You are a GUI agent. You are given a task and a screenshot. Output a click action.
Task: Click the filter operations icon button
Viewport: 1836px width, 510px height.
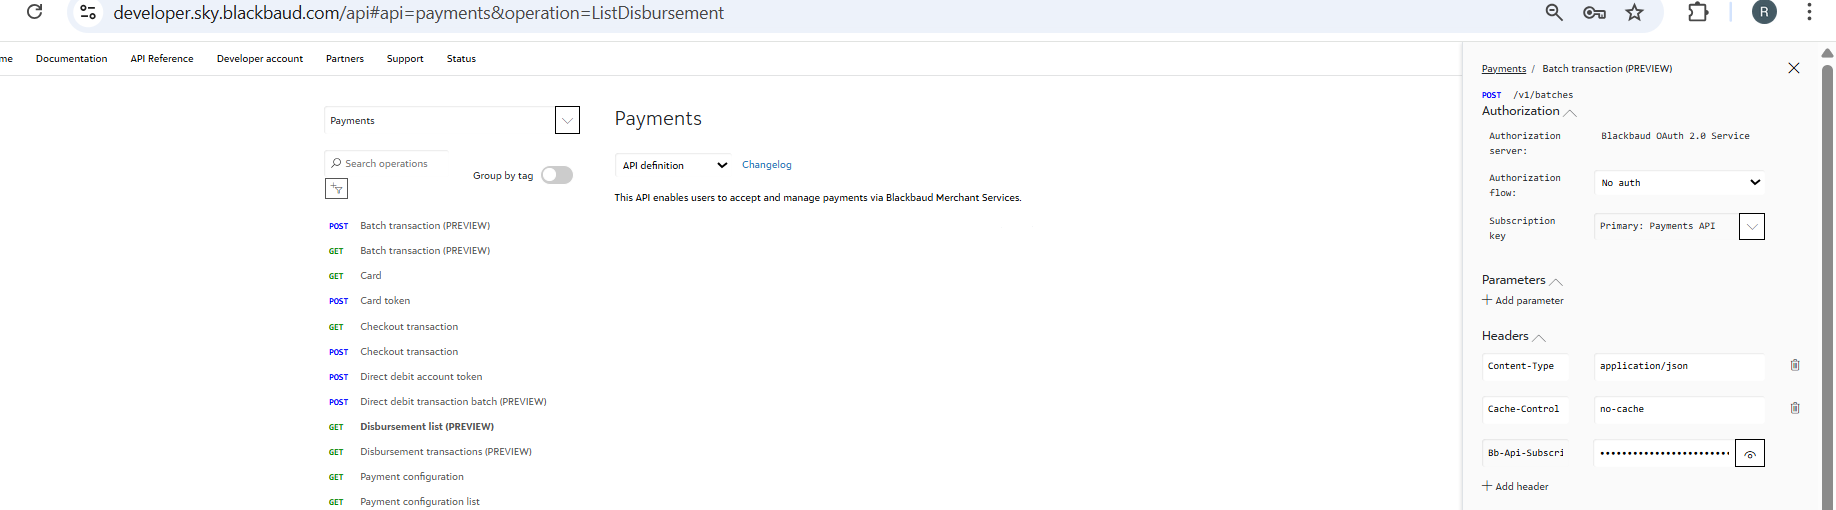[336, 188]
